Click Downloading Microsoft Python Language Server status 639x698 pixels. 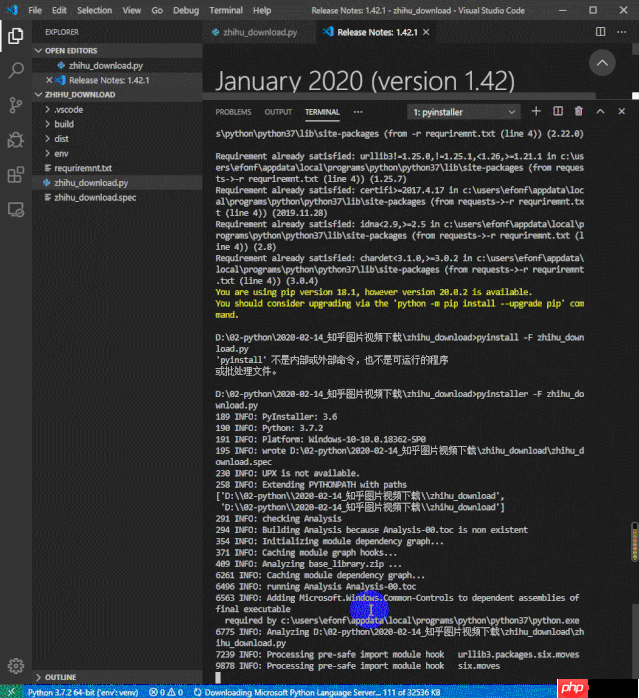point(317,692)
